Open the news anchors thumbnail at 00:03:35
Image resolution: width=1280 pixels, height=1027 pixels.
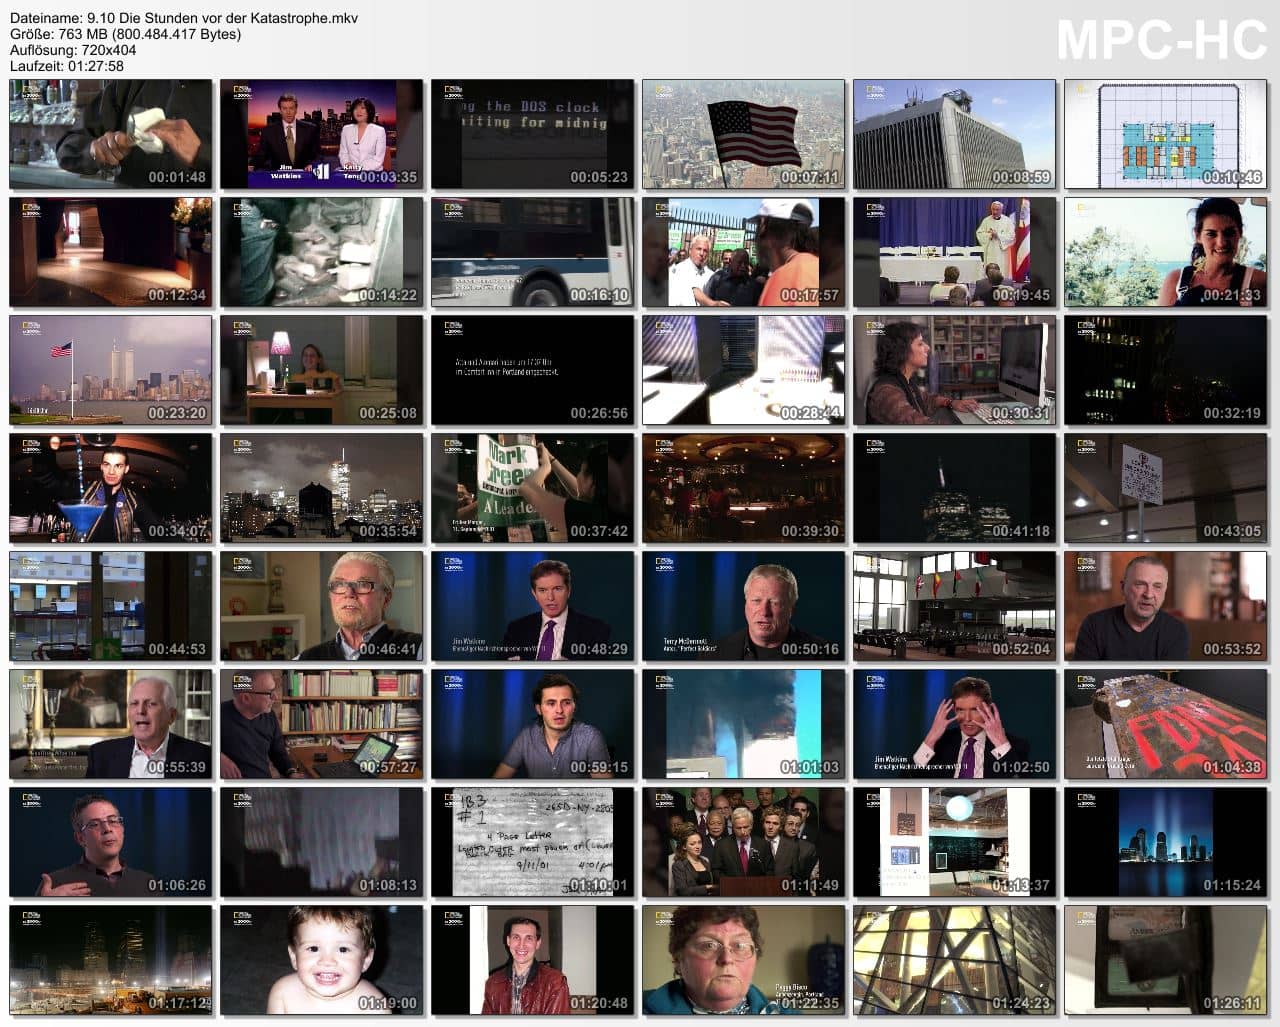click(x=322, y=134)
